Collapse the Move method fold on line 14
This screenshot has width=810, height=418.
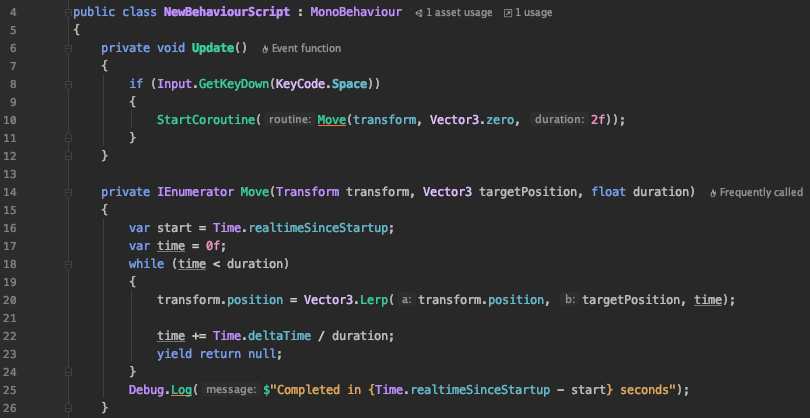[x=68, y=193]
